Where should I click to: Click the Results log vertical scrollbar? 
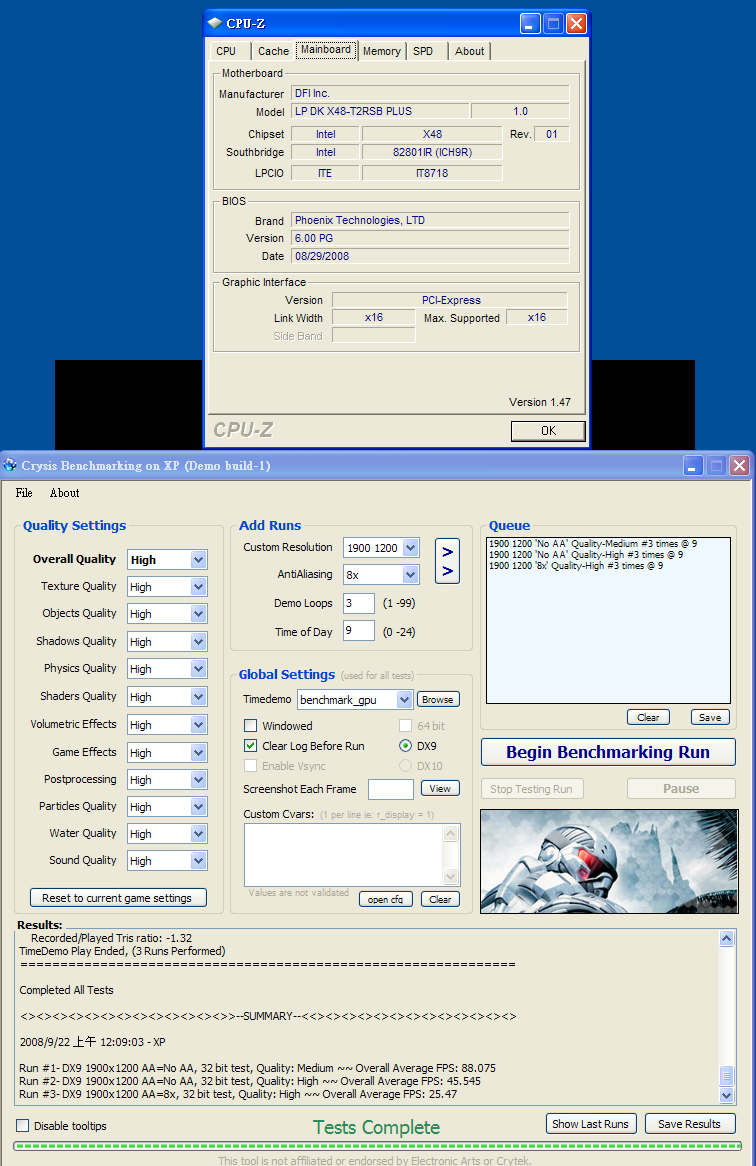point(726,1010)
